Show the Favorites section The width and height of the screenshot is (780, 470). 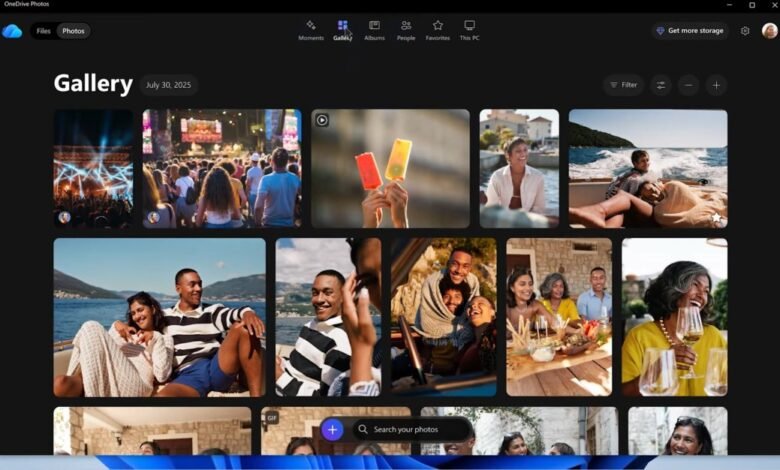coord(437,29)
